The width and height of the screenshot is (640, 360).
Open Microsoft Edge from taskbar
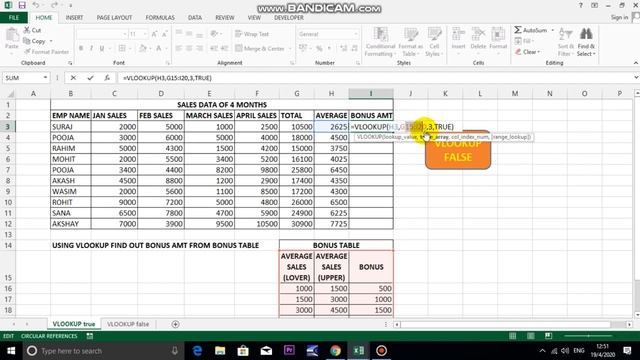(197, 351)
